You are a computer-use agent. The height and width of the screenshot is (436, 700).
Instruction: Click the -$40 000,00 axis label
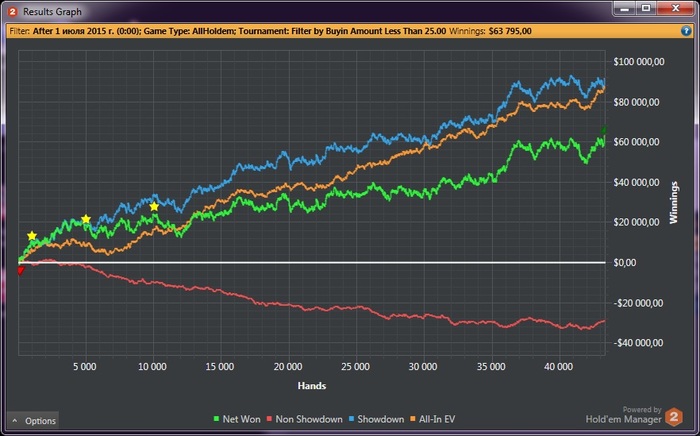(638, 343)
